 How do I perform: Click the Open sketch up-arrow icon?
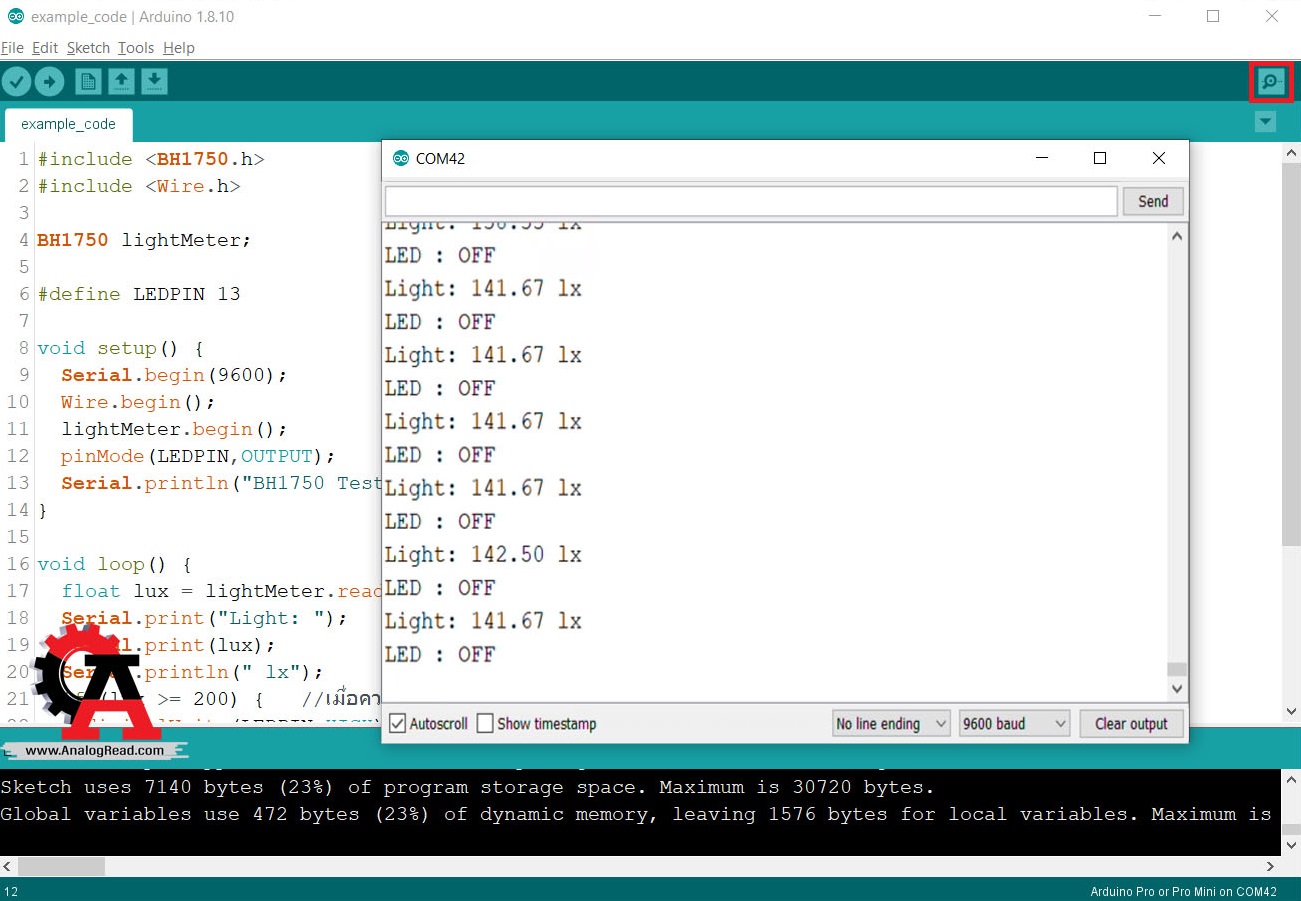coord(121,82)
